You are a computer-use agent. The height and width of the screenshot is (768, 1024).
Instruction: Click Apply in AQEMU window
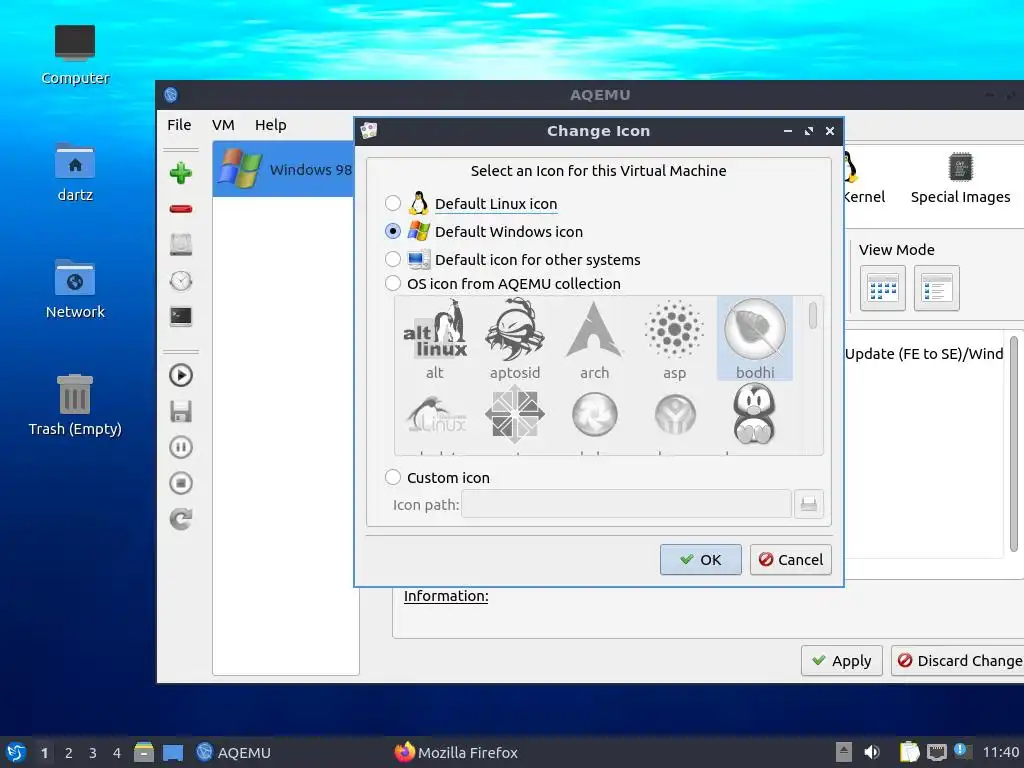click(x=841, y=661)
